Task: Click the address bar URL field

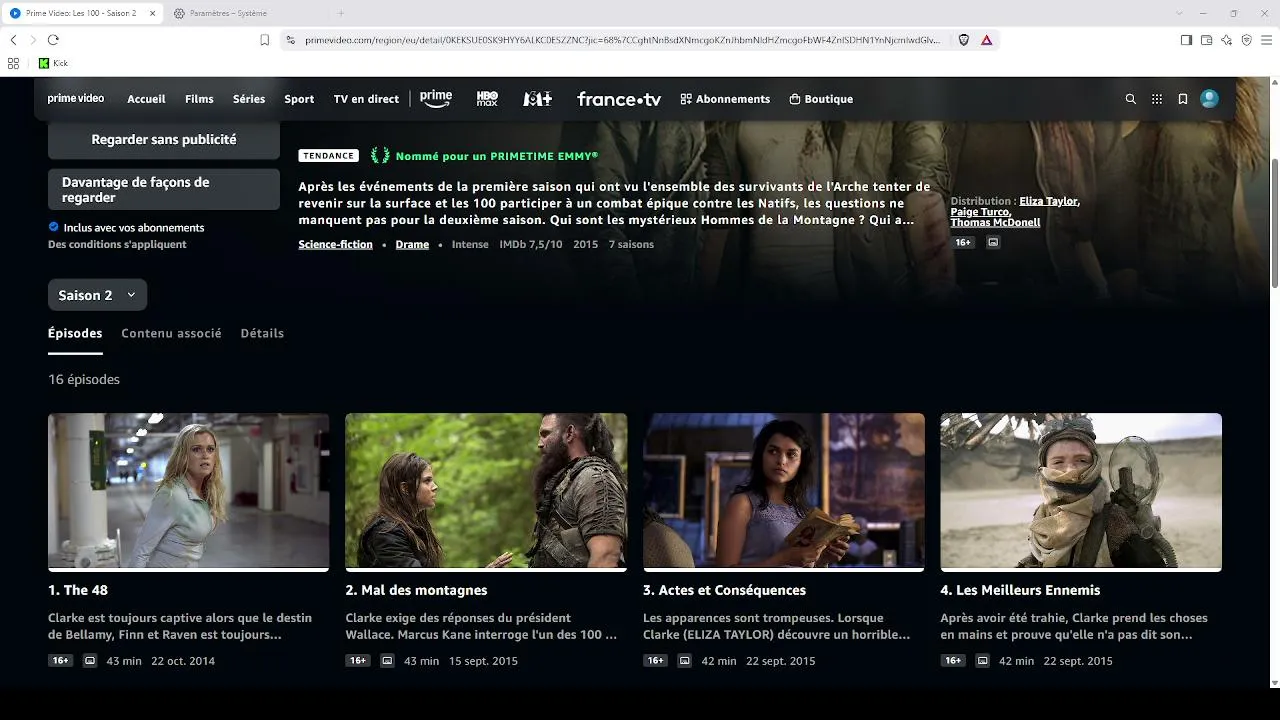Action: [x=623, y=40]
